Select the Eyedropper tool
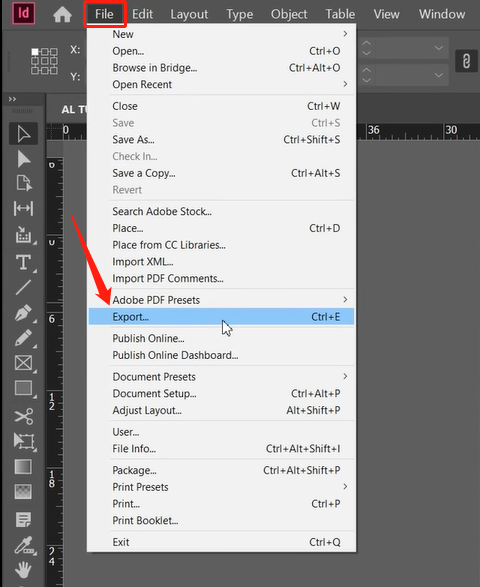The image size is (480, 587). point(24,545)
